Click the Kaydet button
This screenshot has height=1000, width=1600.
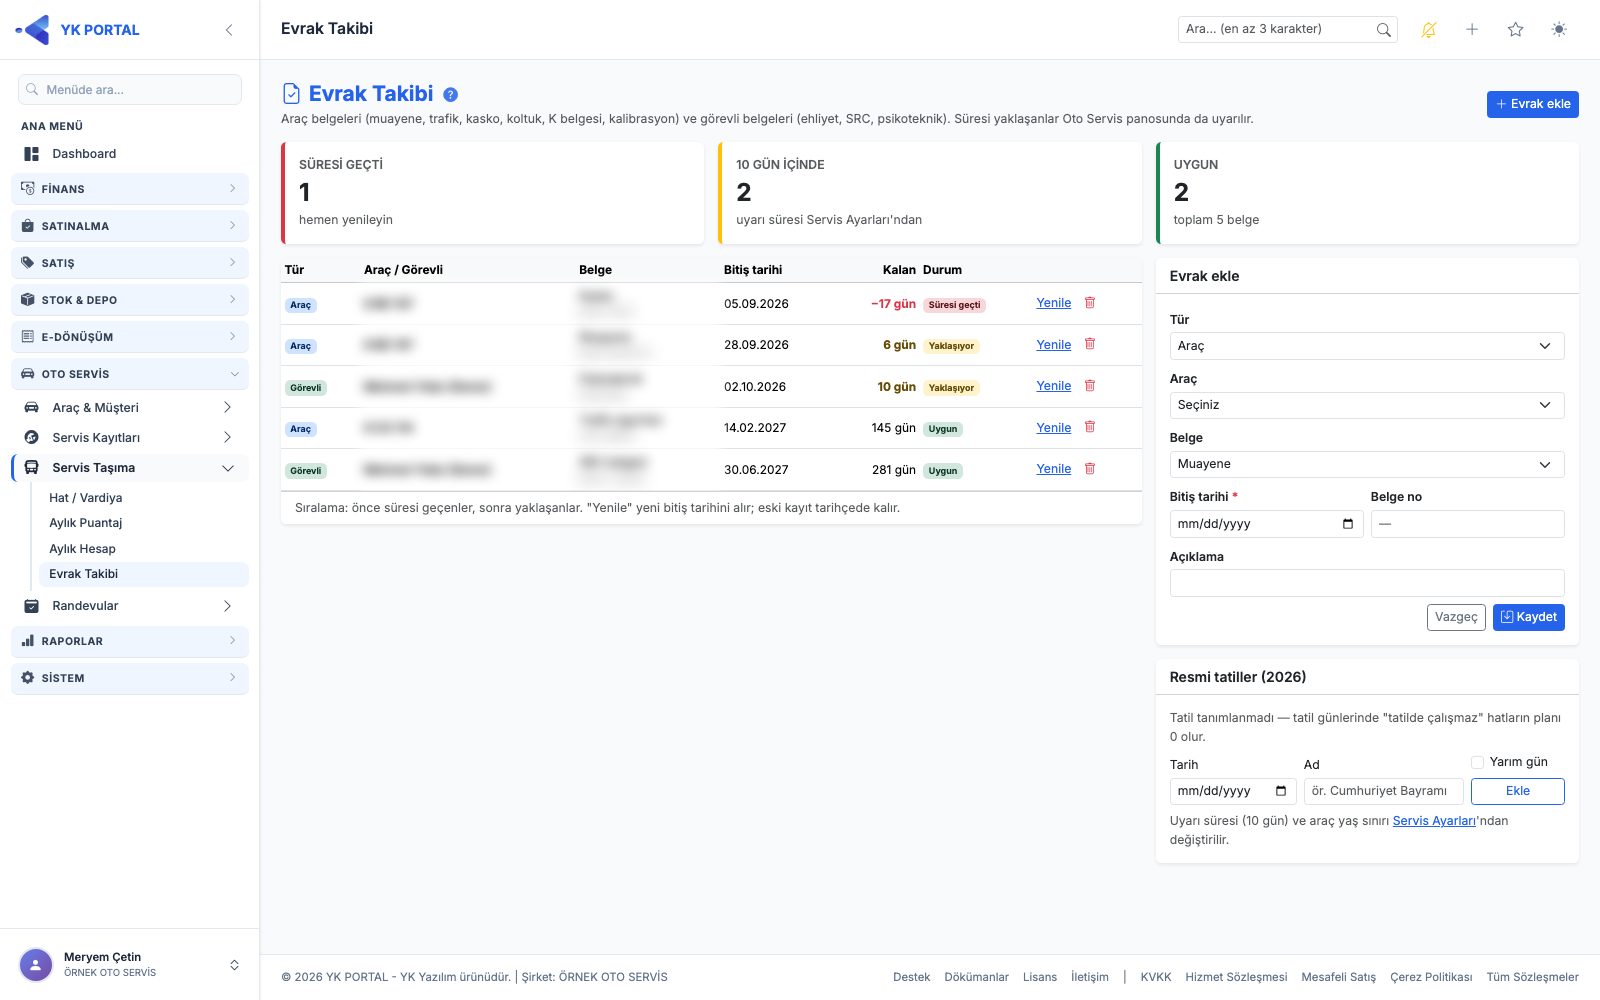(x=1528, y=617)
